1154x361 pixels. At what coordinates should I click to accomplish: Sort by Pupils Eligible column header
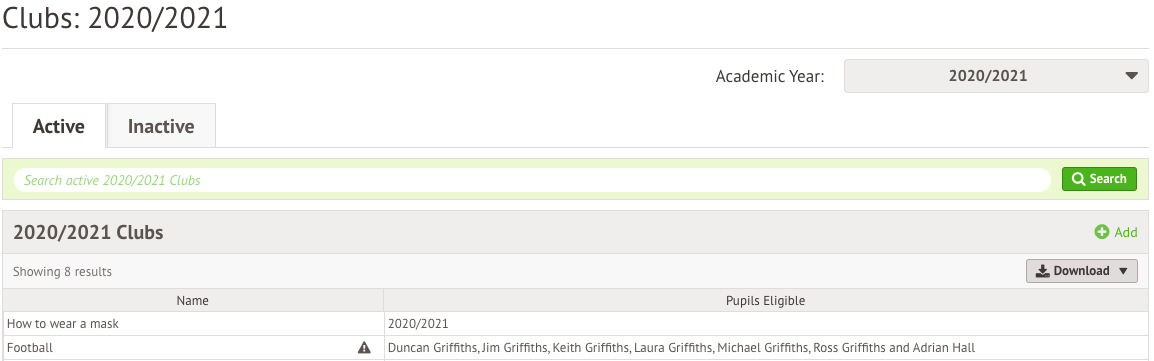coord(765,301)
